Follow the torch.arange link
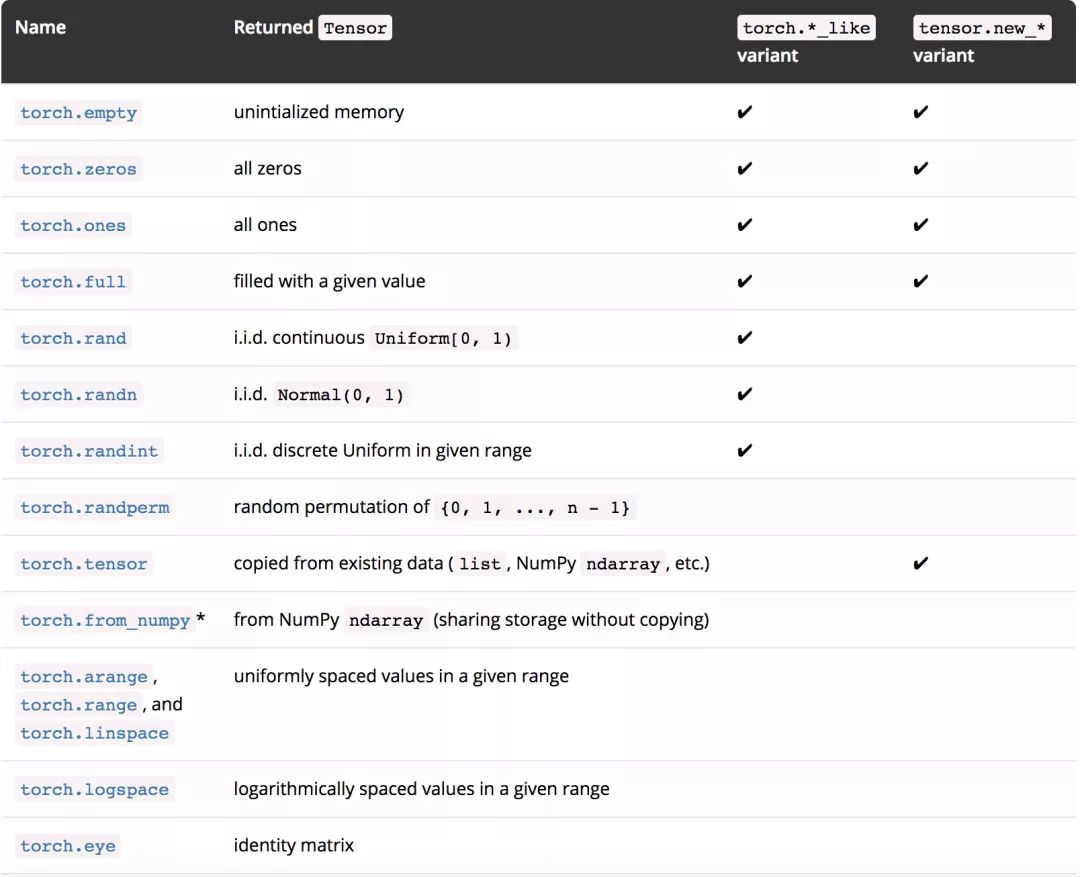 coord(84,677)
